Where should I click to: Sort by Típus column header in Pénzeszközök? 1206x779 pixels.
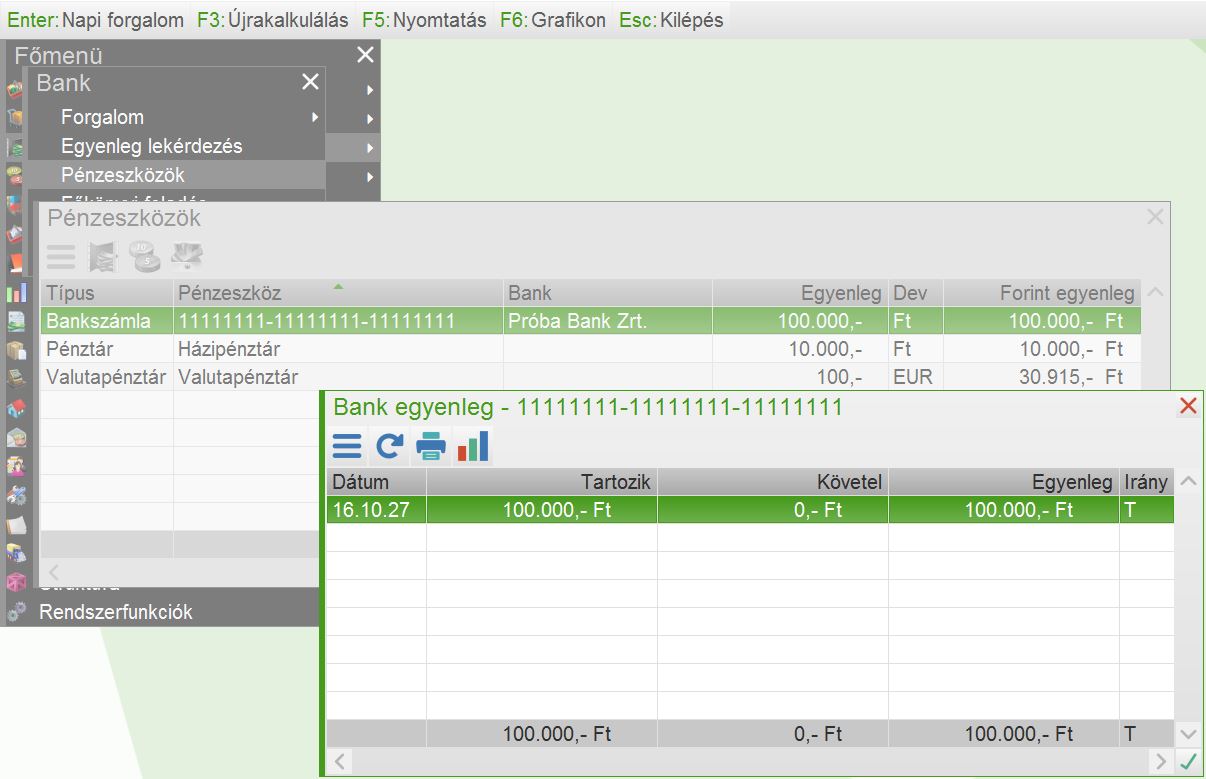pos(107,293)
